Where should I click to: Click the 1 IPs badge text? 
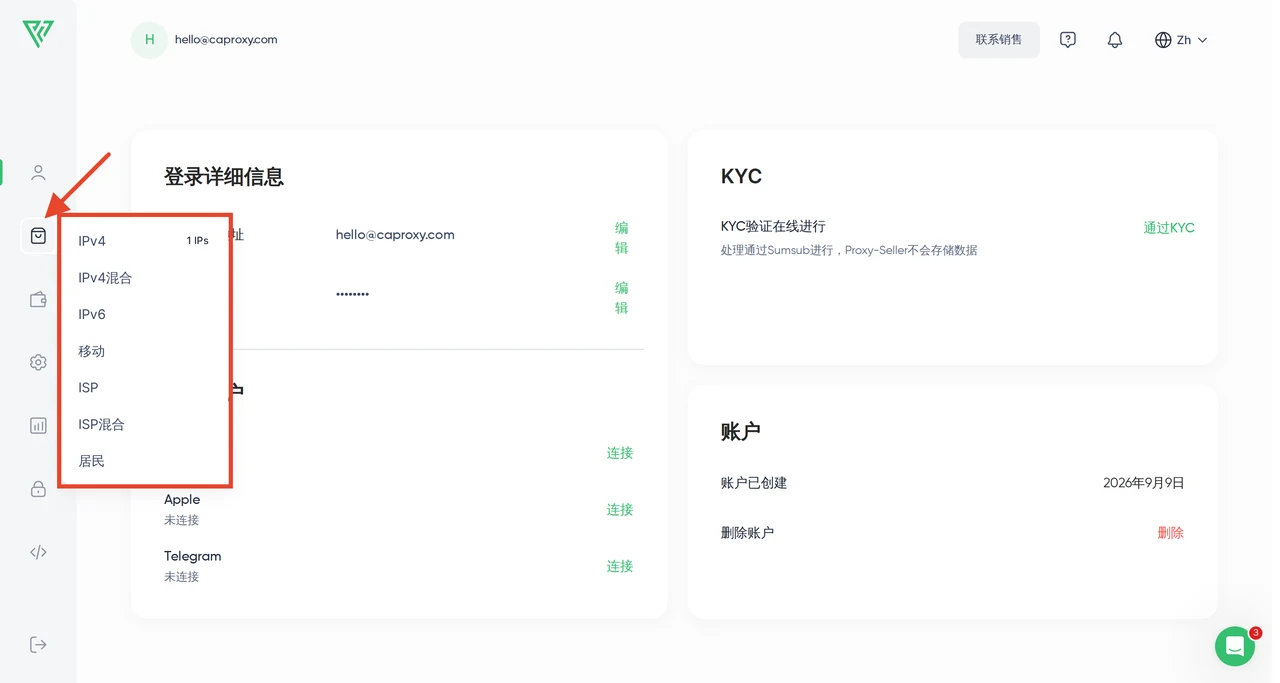pos(198,241)
